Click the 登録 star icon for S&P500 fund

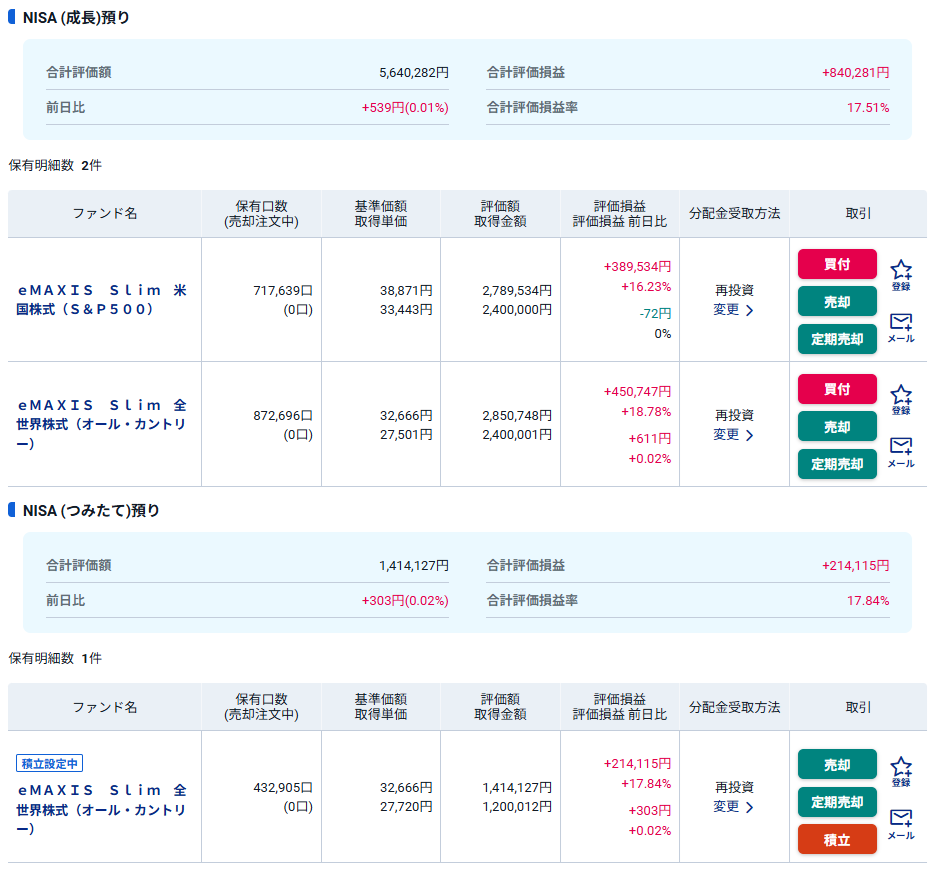point(901,272)
